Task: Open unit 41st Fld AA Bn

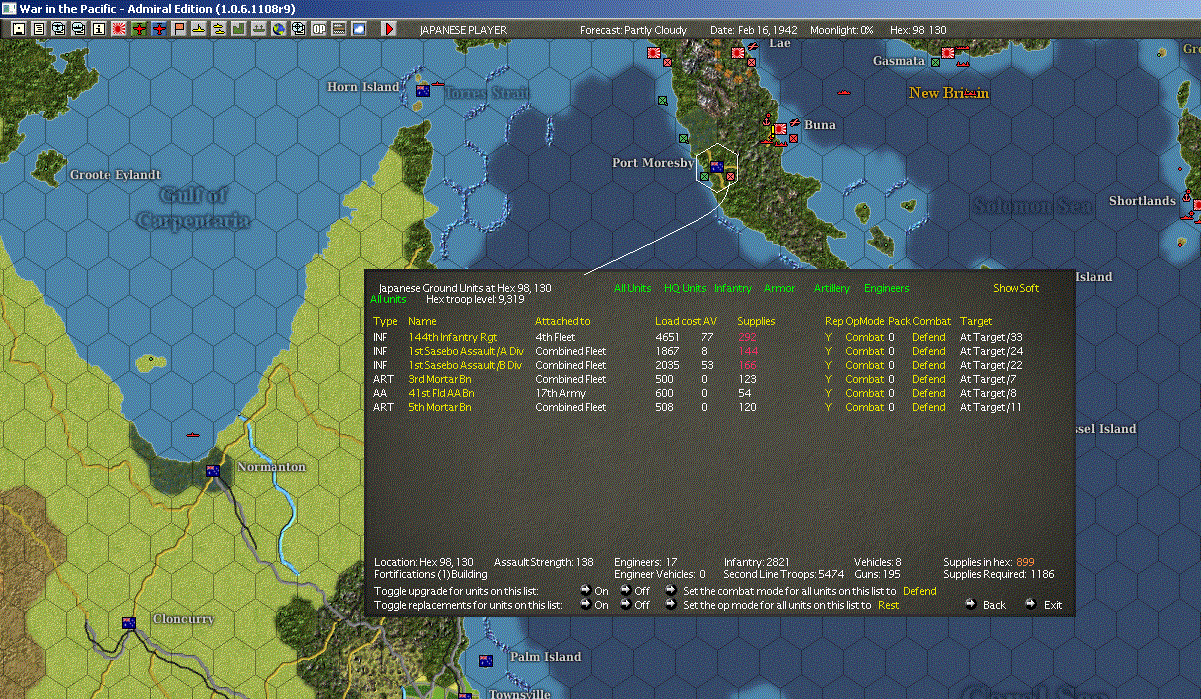Action: pyautogui.click(x=443, y=393)
